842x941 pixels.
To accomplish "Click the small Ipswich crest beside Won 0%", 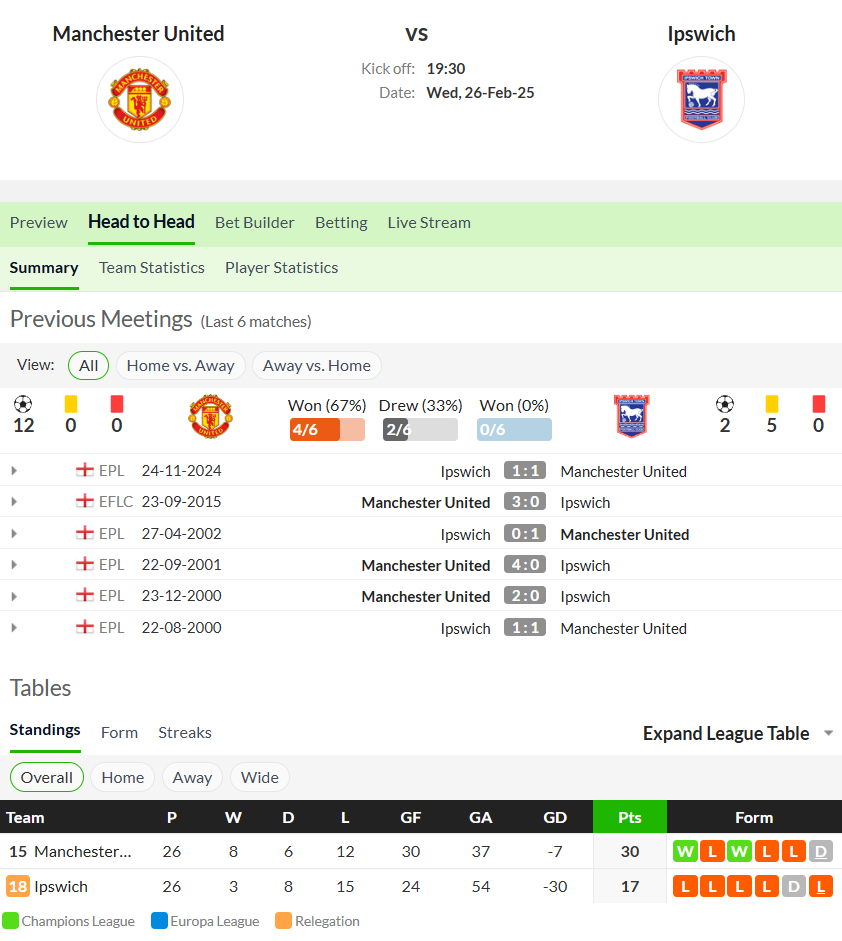I will [631, 416].
